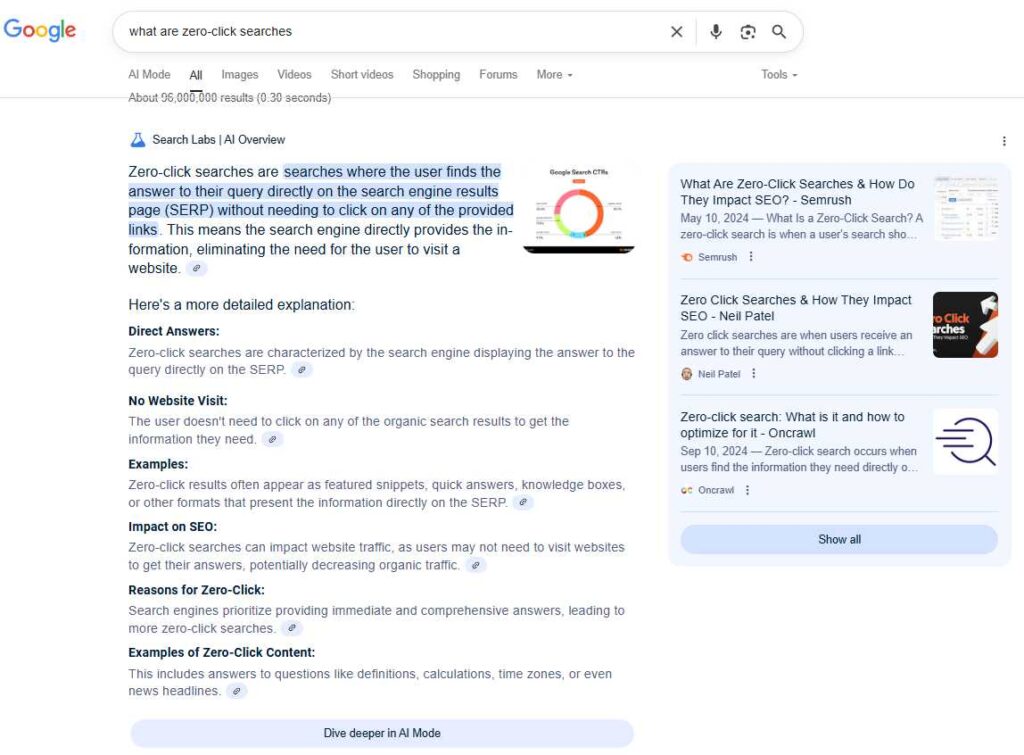Click the 'Semrush' source name
1024x755 pixels.
coord(717,257)
